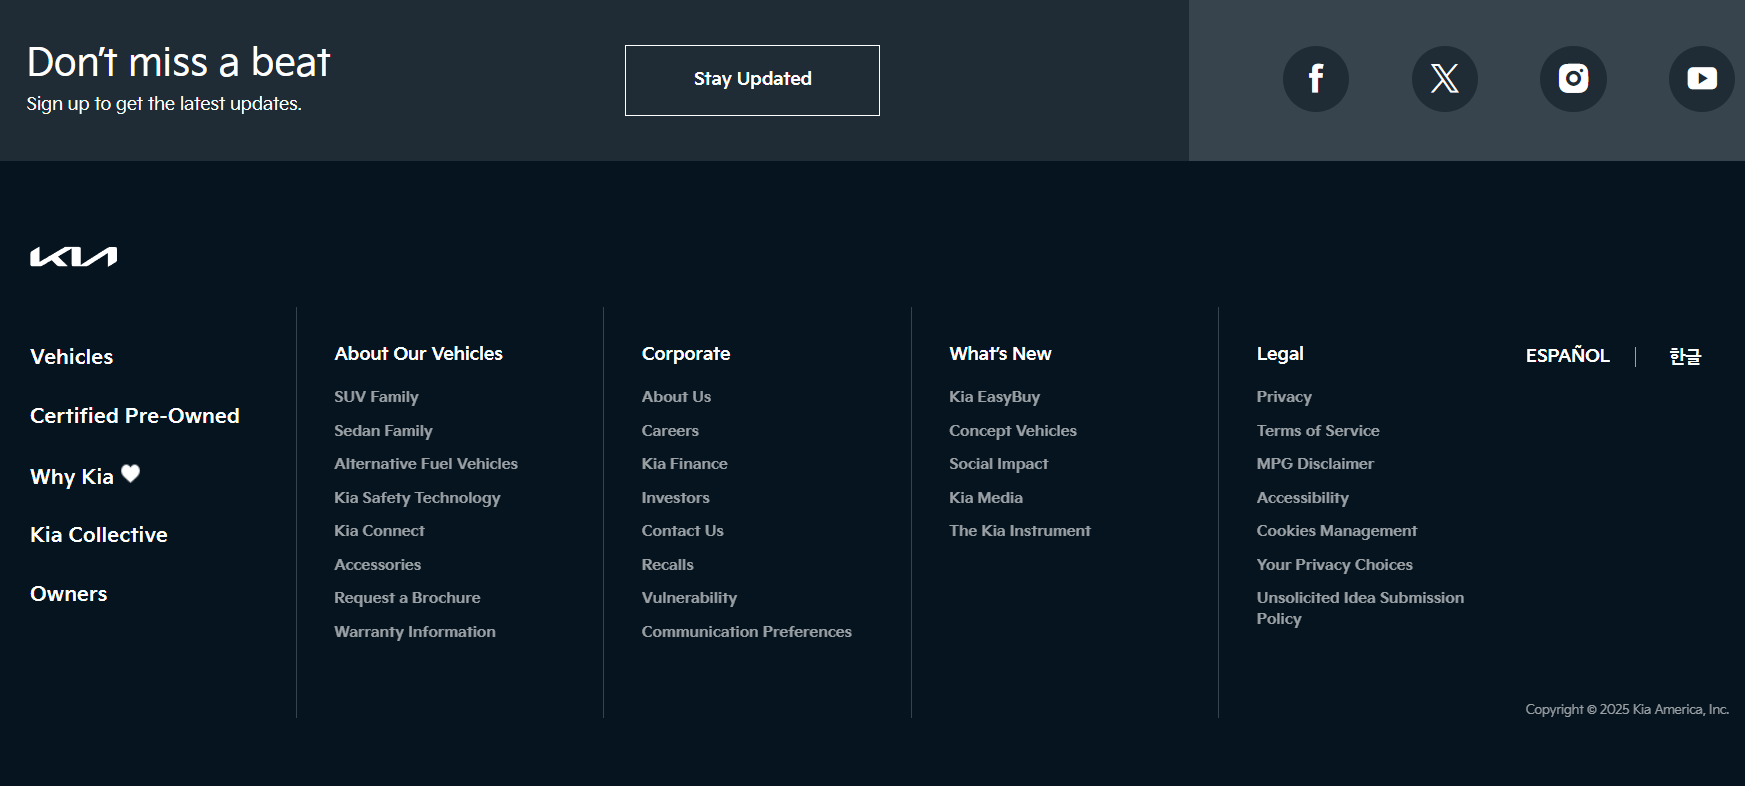Click "Sign up to get the latest updates." text
The height and width of the screenshot is (786, 1745).
pos(164,104)
